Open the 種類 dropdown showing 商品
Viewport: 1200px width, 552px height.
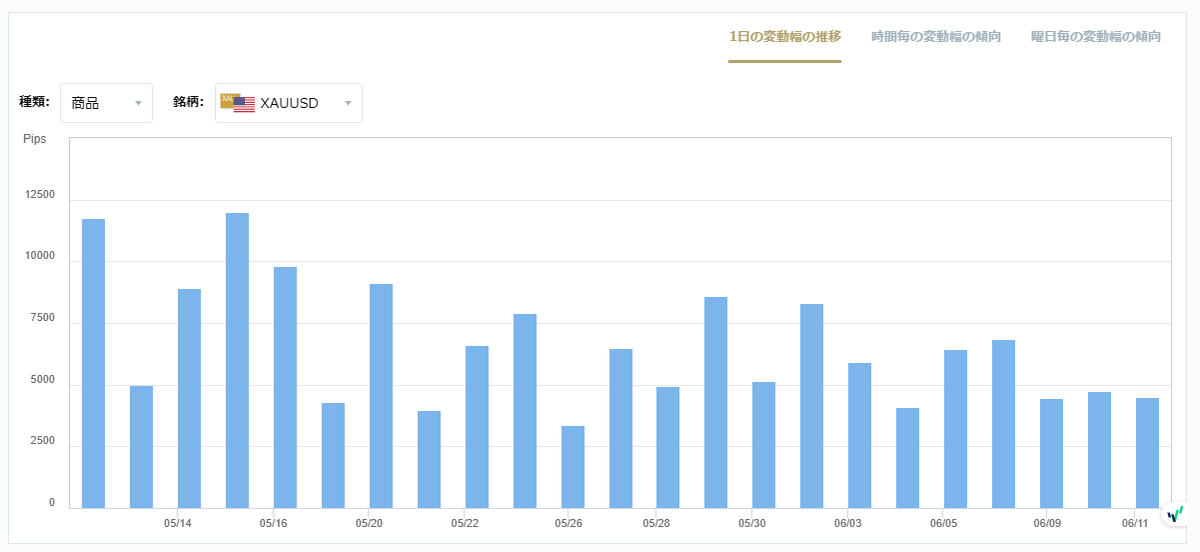pos(106,103)
